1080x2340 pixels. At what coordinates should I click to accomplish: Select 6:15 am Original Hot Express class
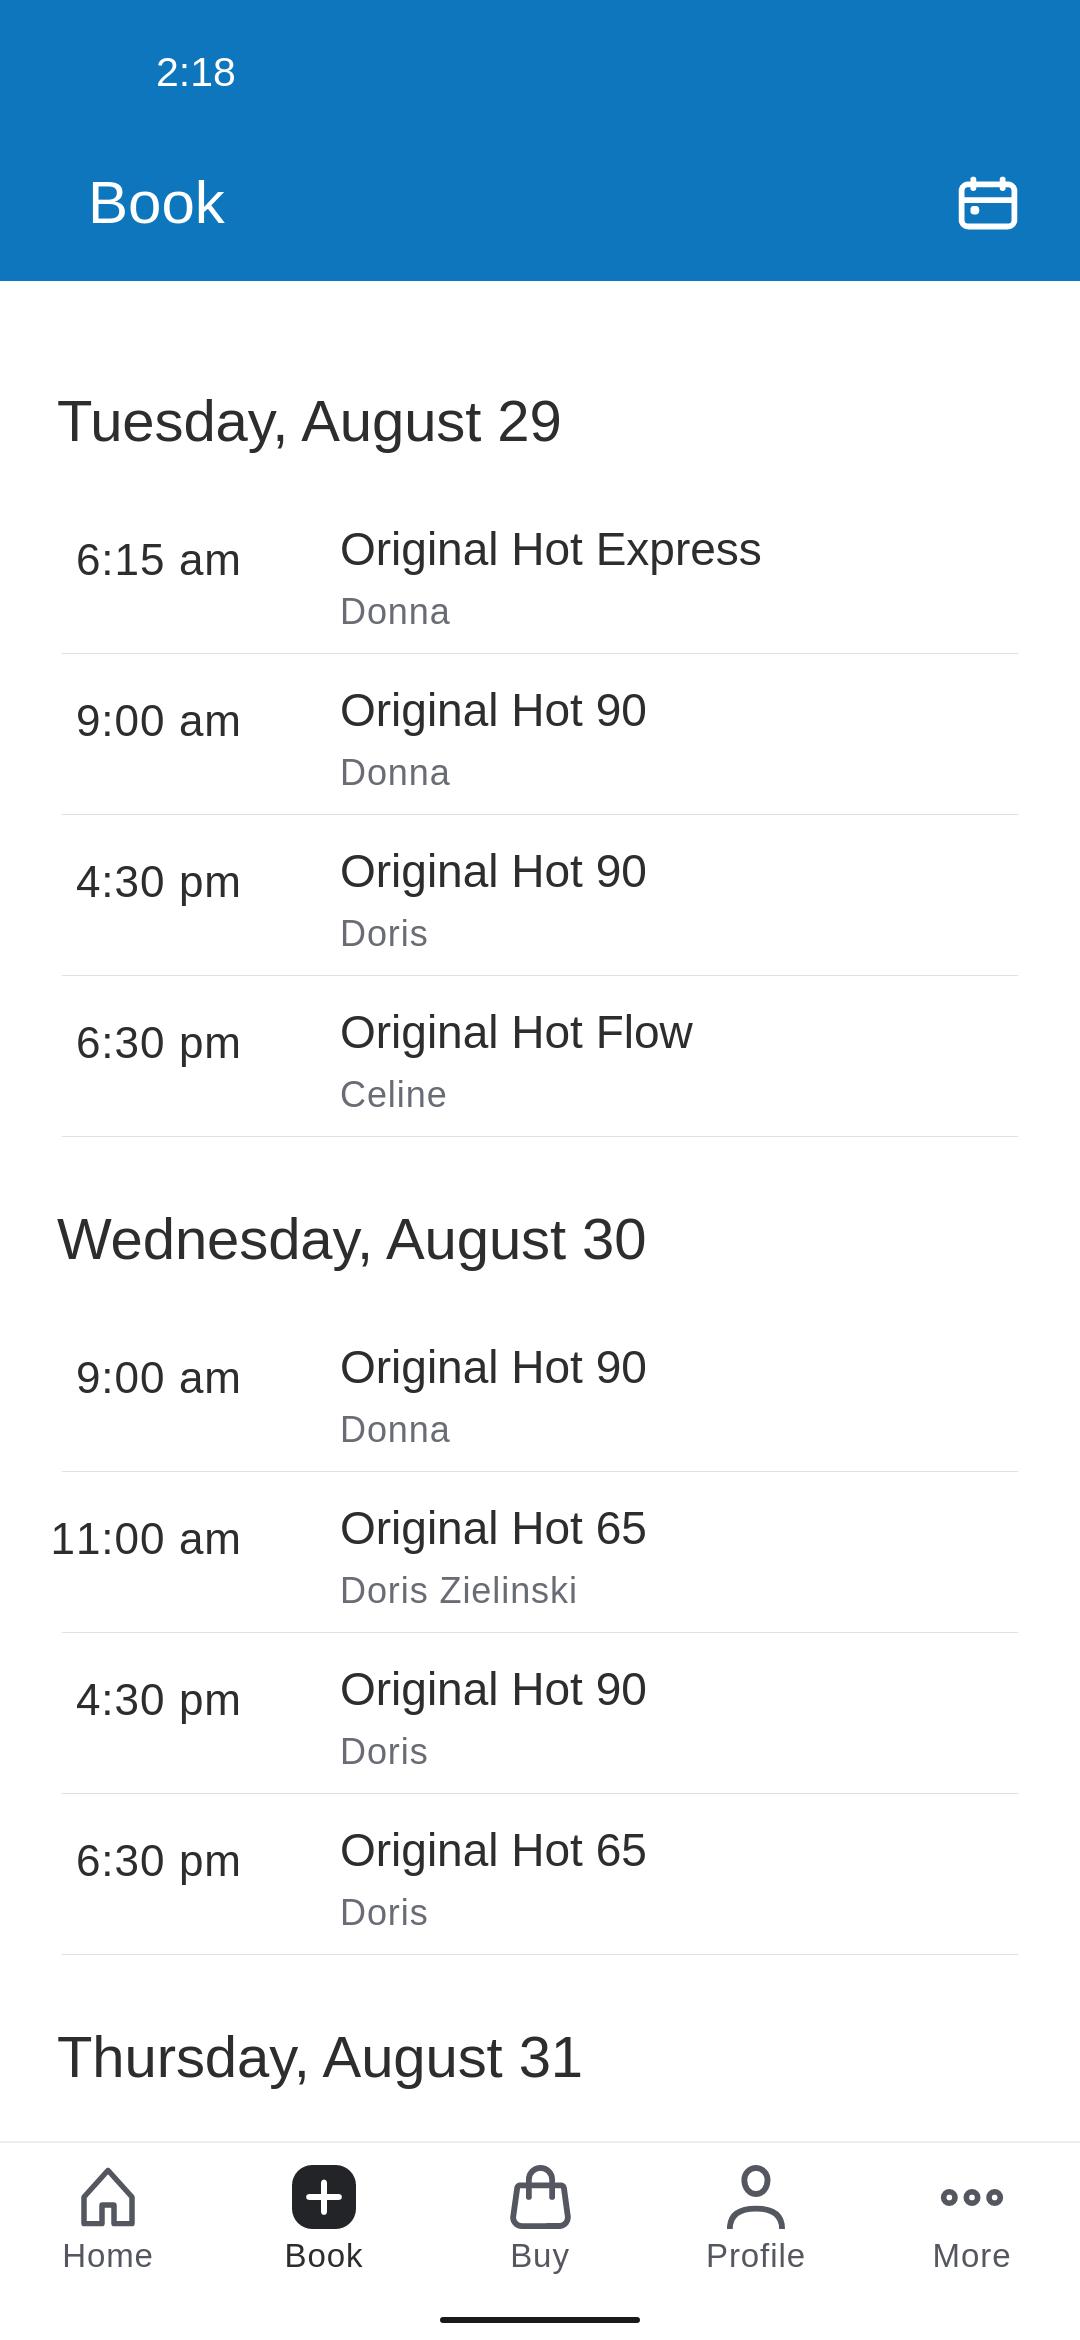point(540,574)
